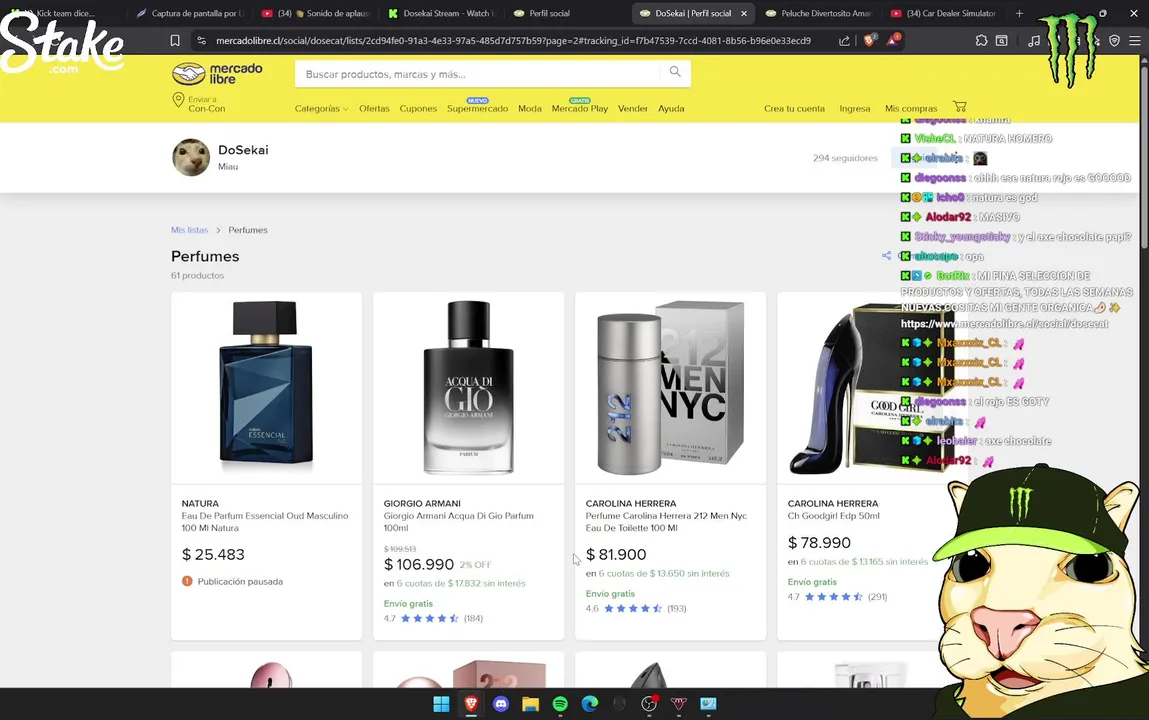Open Microsoft Edge from the taskbar
Viewport: 1149px width, 720px height.
coord(590,704)
